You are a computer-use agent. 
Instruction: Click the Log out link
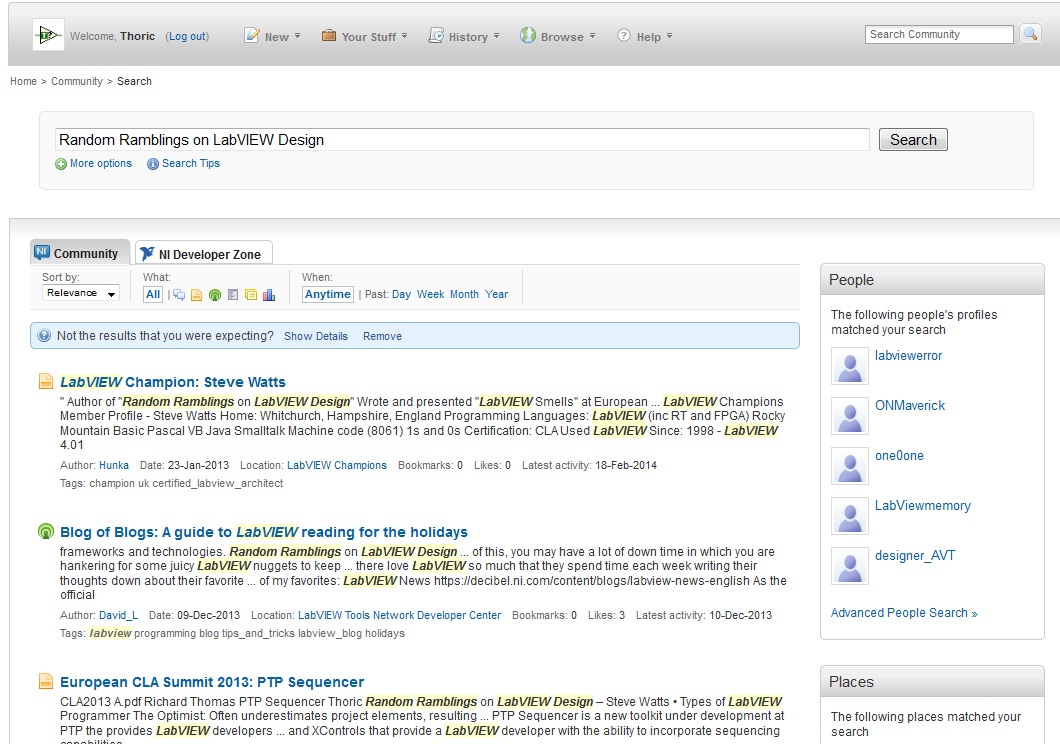[188, 36]
